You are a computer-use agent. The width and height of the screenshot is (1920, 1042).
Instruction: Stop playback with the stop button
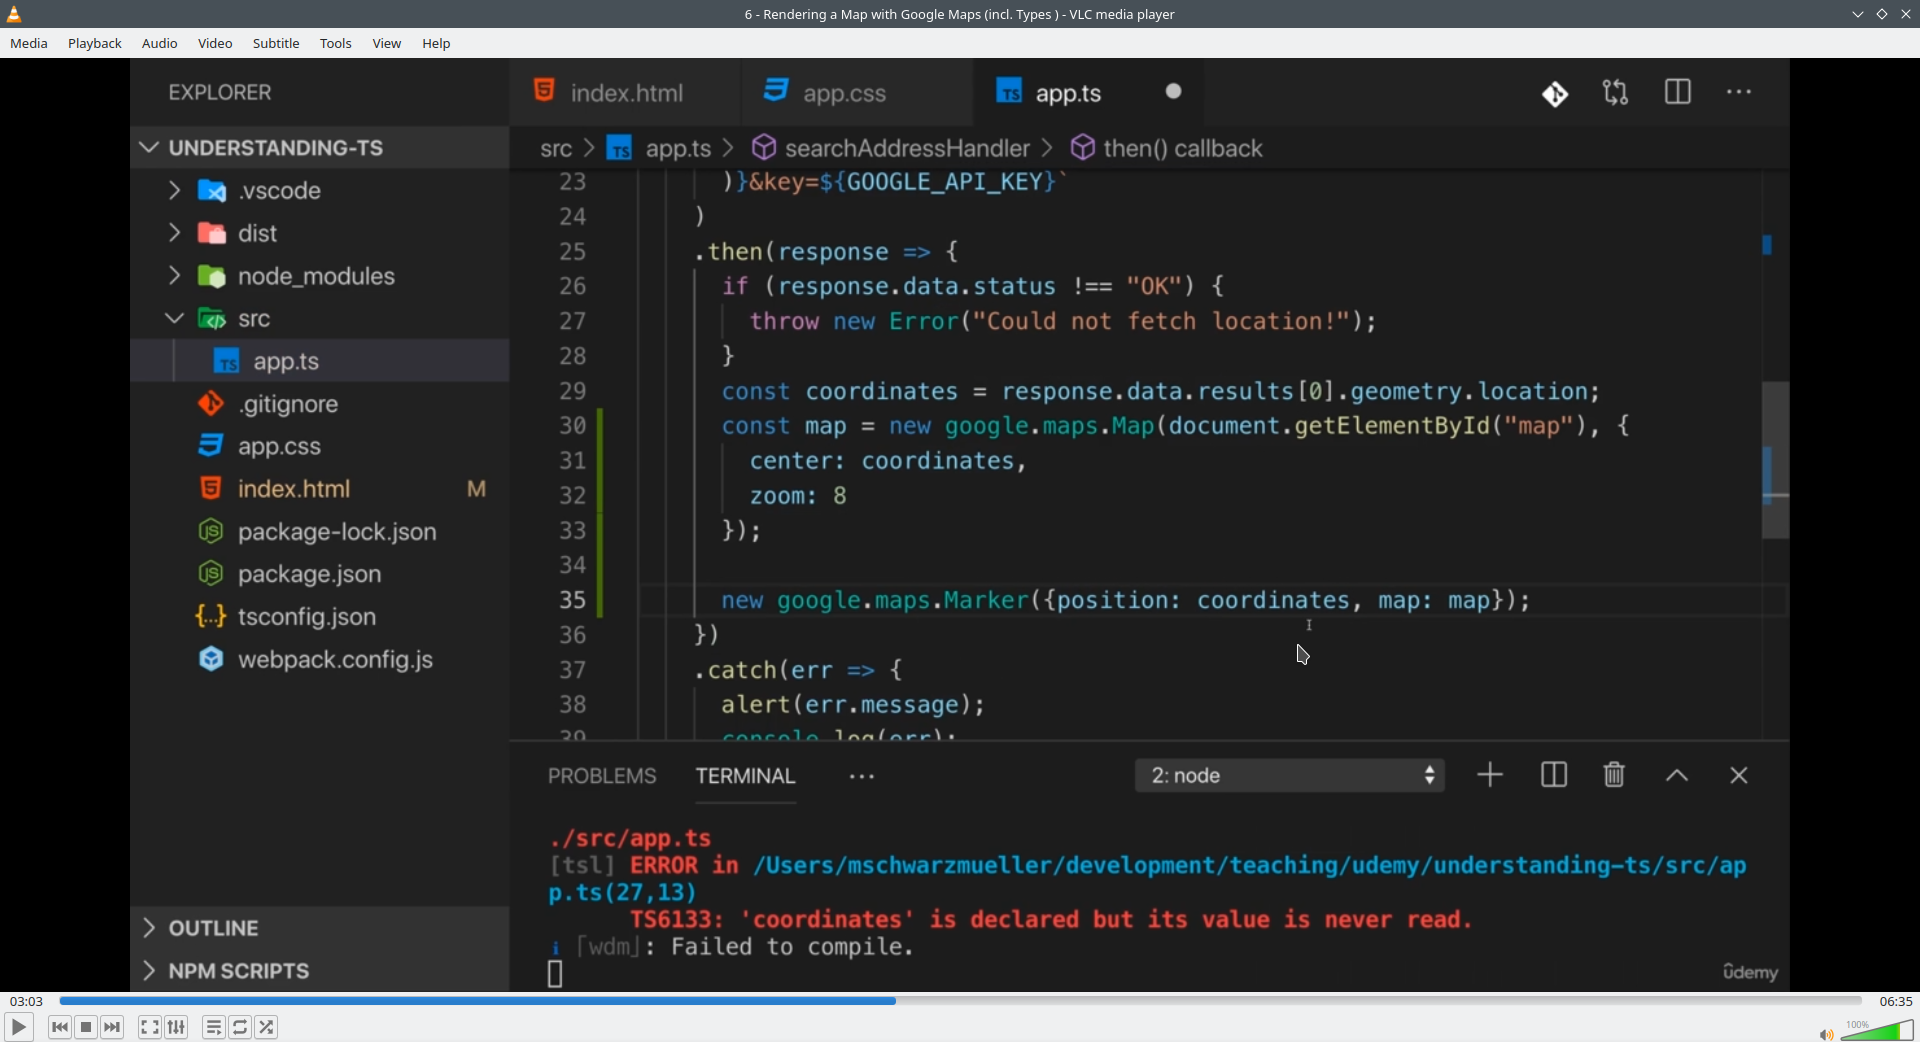(86, 1027)
